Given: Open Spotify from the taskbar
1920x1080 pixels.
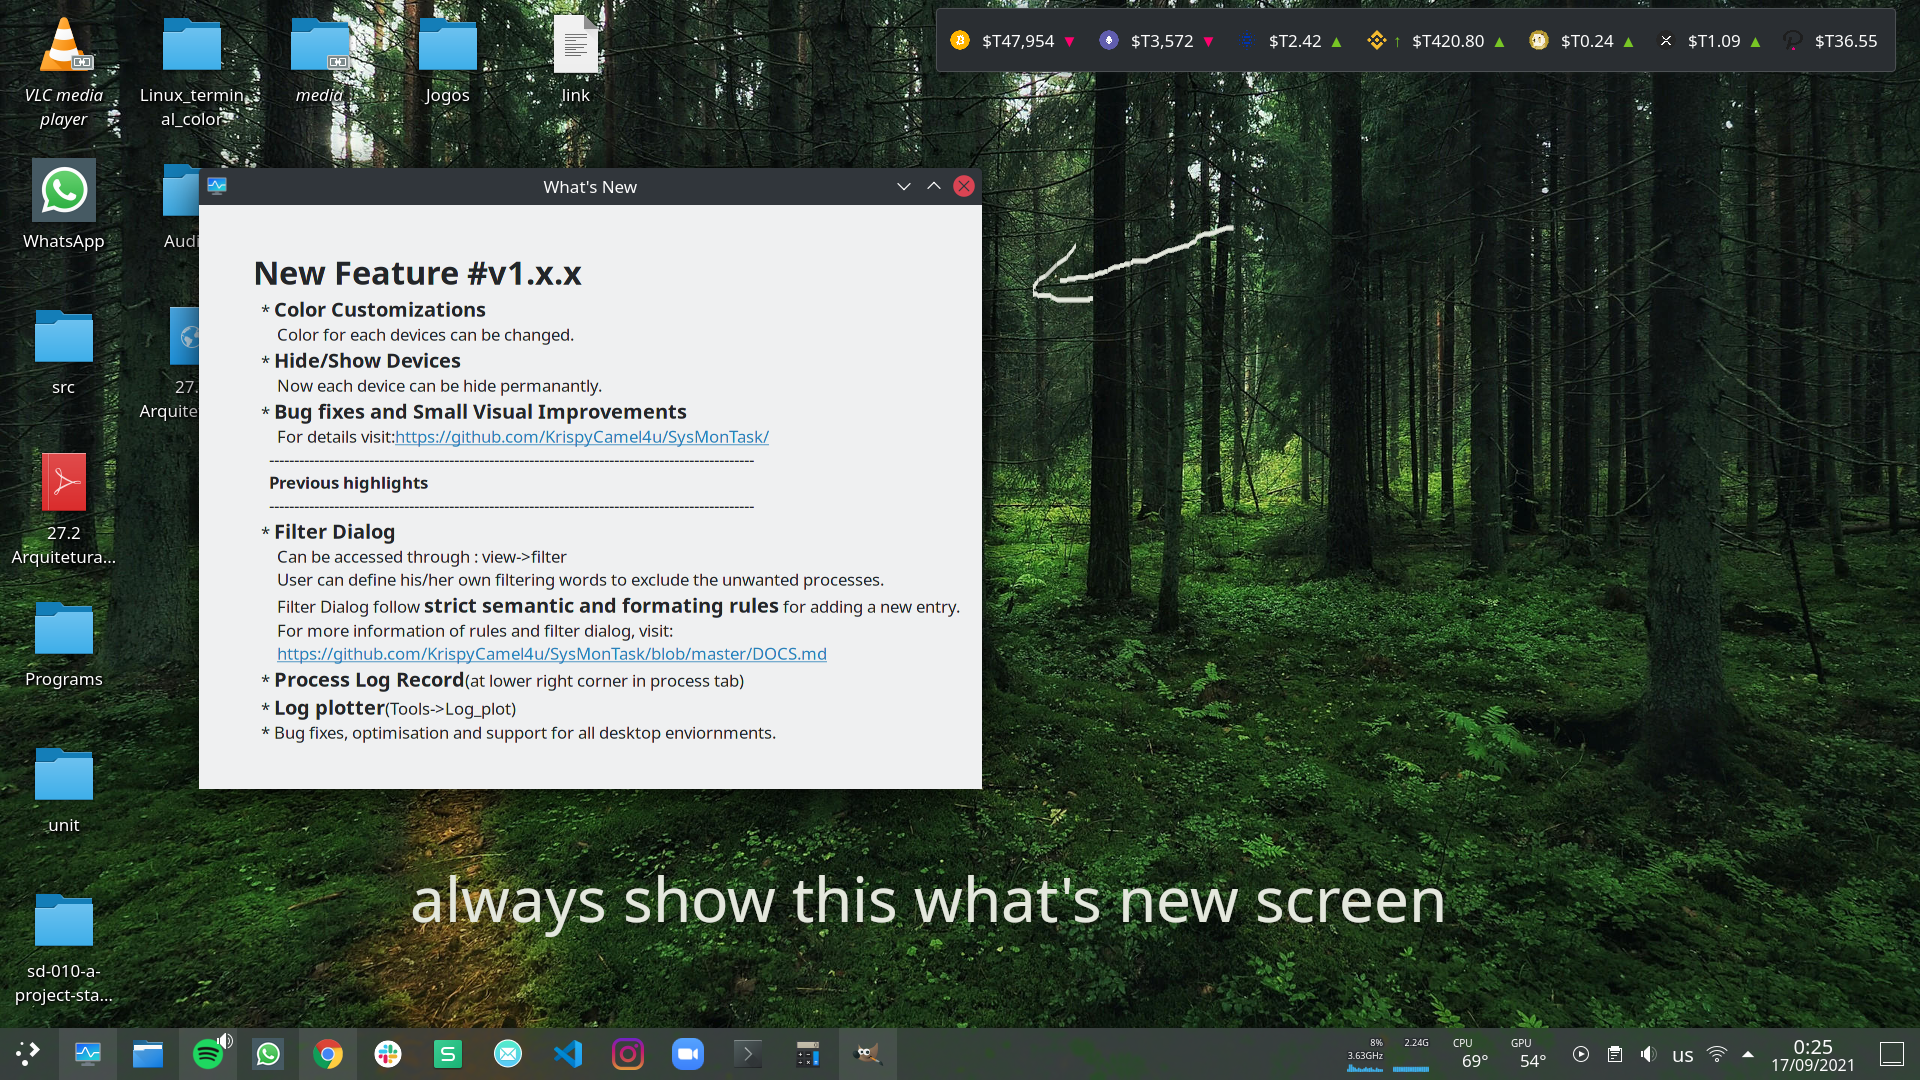Looking at the screenshot, I should point(208,1054).
